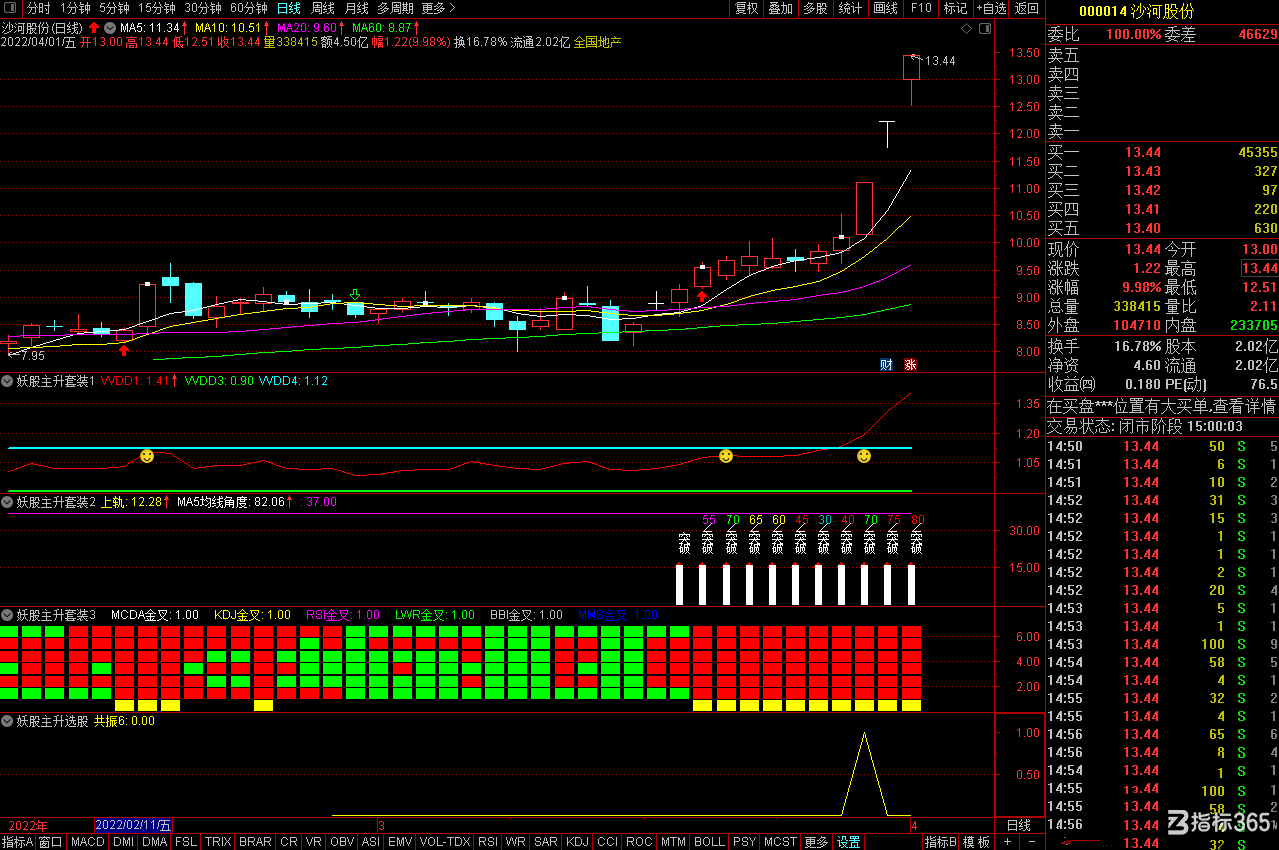Expand the 妖股主升套装3 indicator menu icon

[x=7, y=615]
